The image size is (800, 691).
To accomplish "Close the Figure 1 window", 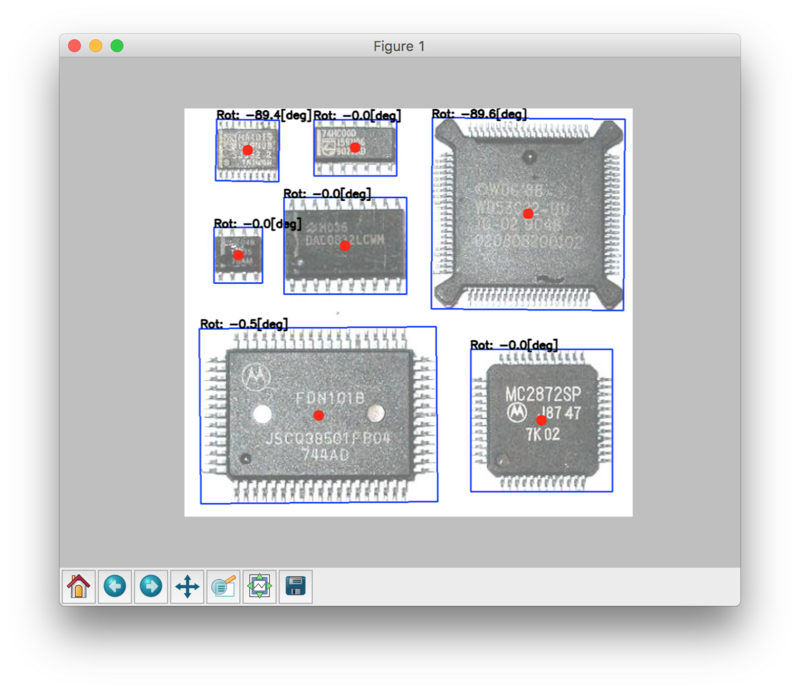I will pyautogui.click(x=74, y=46).
